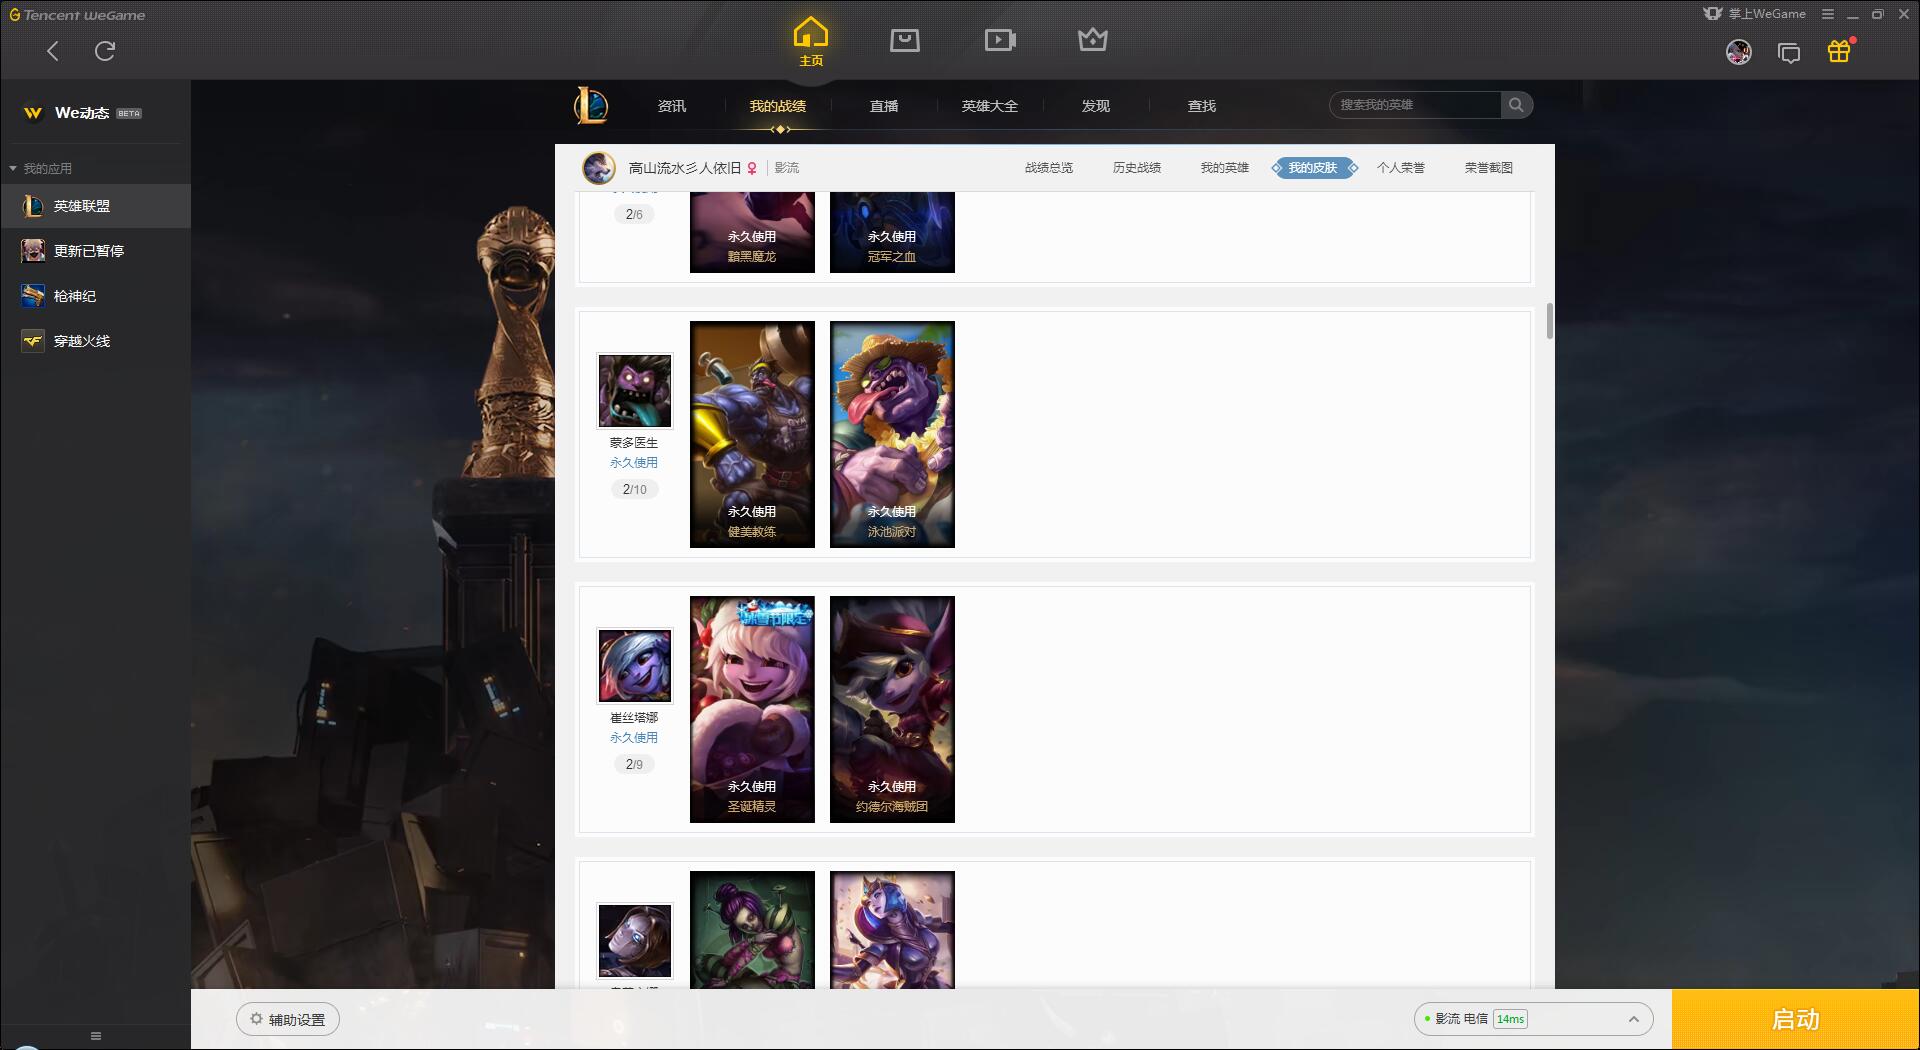
Task: Open the 主页 home tab icon
Action: pyautogui.click(x=811, y=42)
